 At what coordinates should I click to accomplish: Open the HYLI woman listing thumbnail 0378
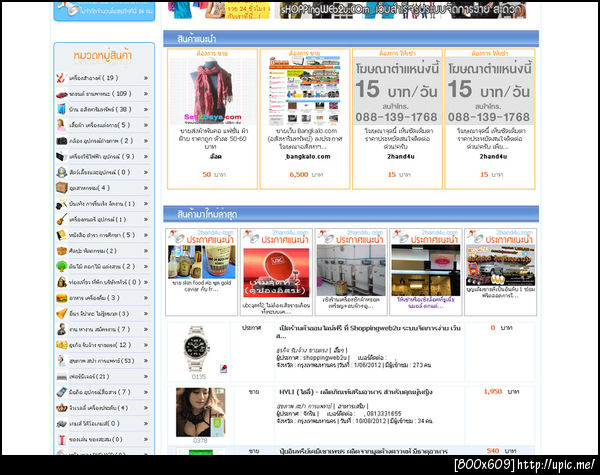click(201, 412)
